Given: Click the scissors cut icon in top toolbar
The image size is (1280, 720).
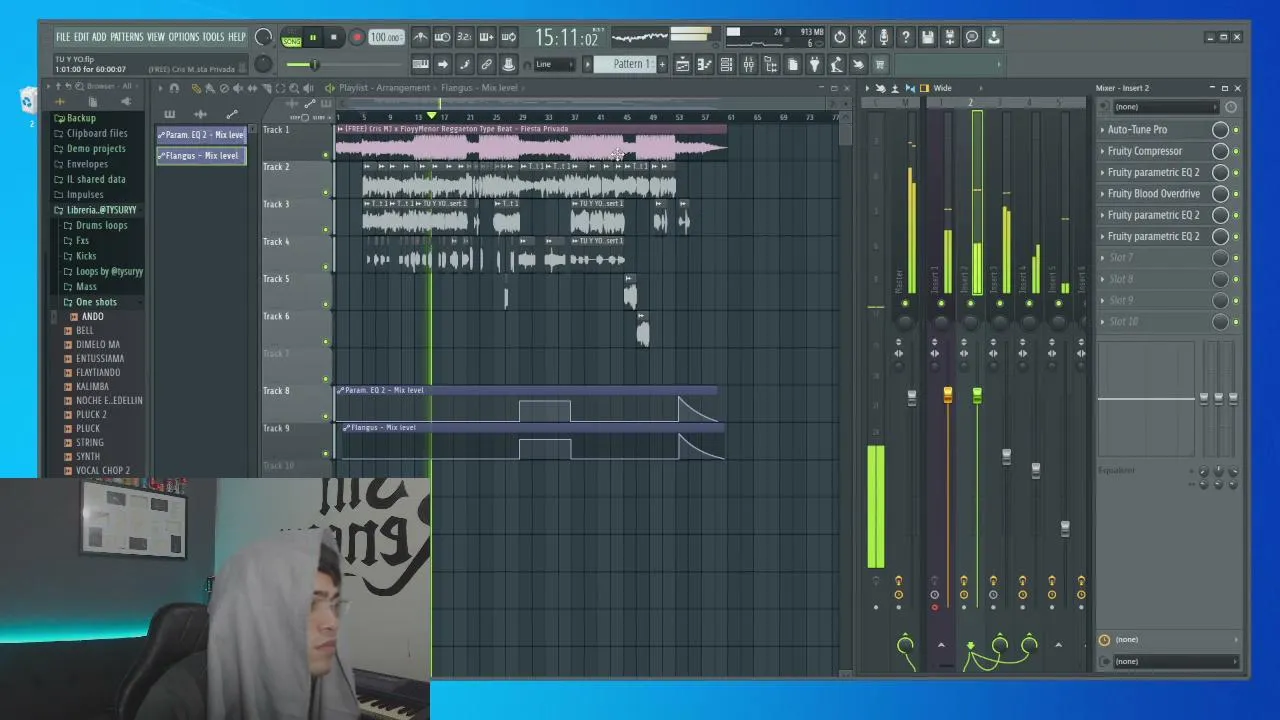Looking at the screenshot, I should (861, 37).
